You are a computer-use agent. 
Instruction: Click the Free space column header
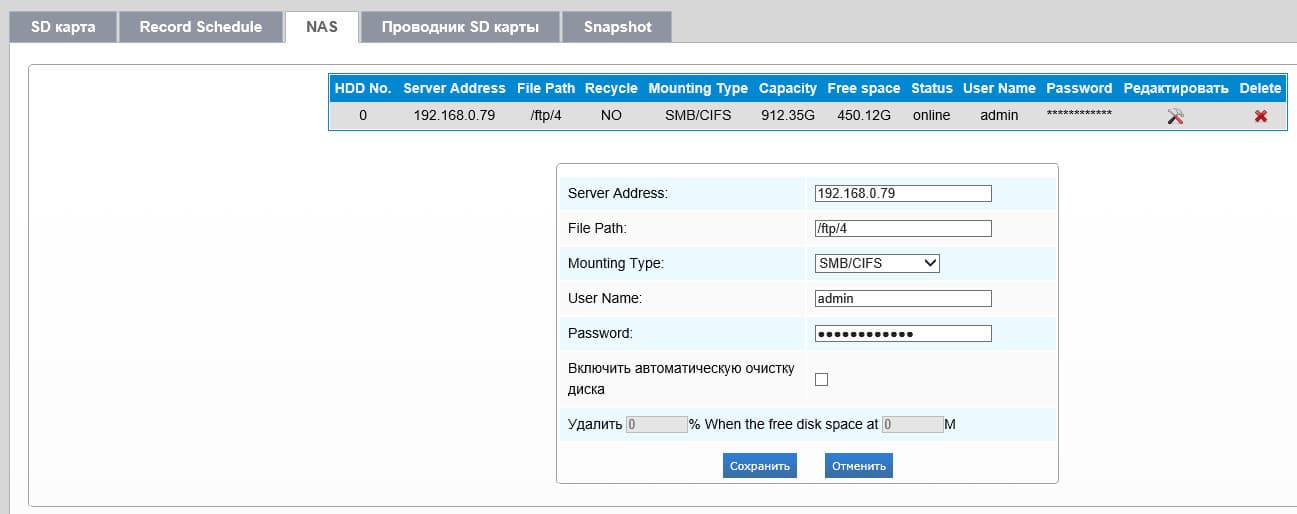click(x=863, y=88)
